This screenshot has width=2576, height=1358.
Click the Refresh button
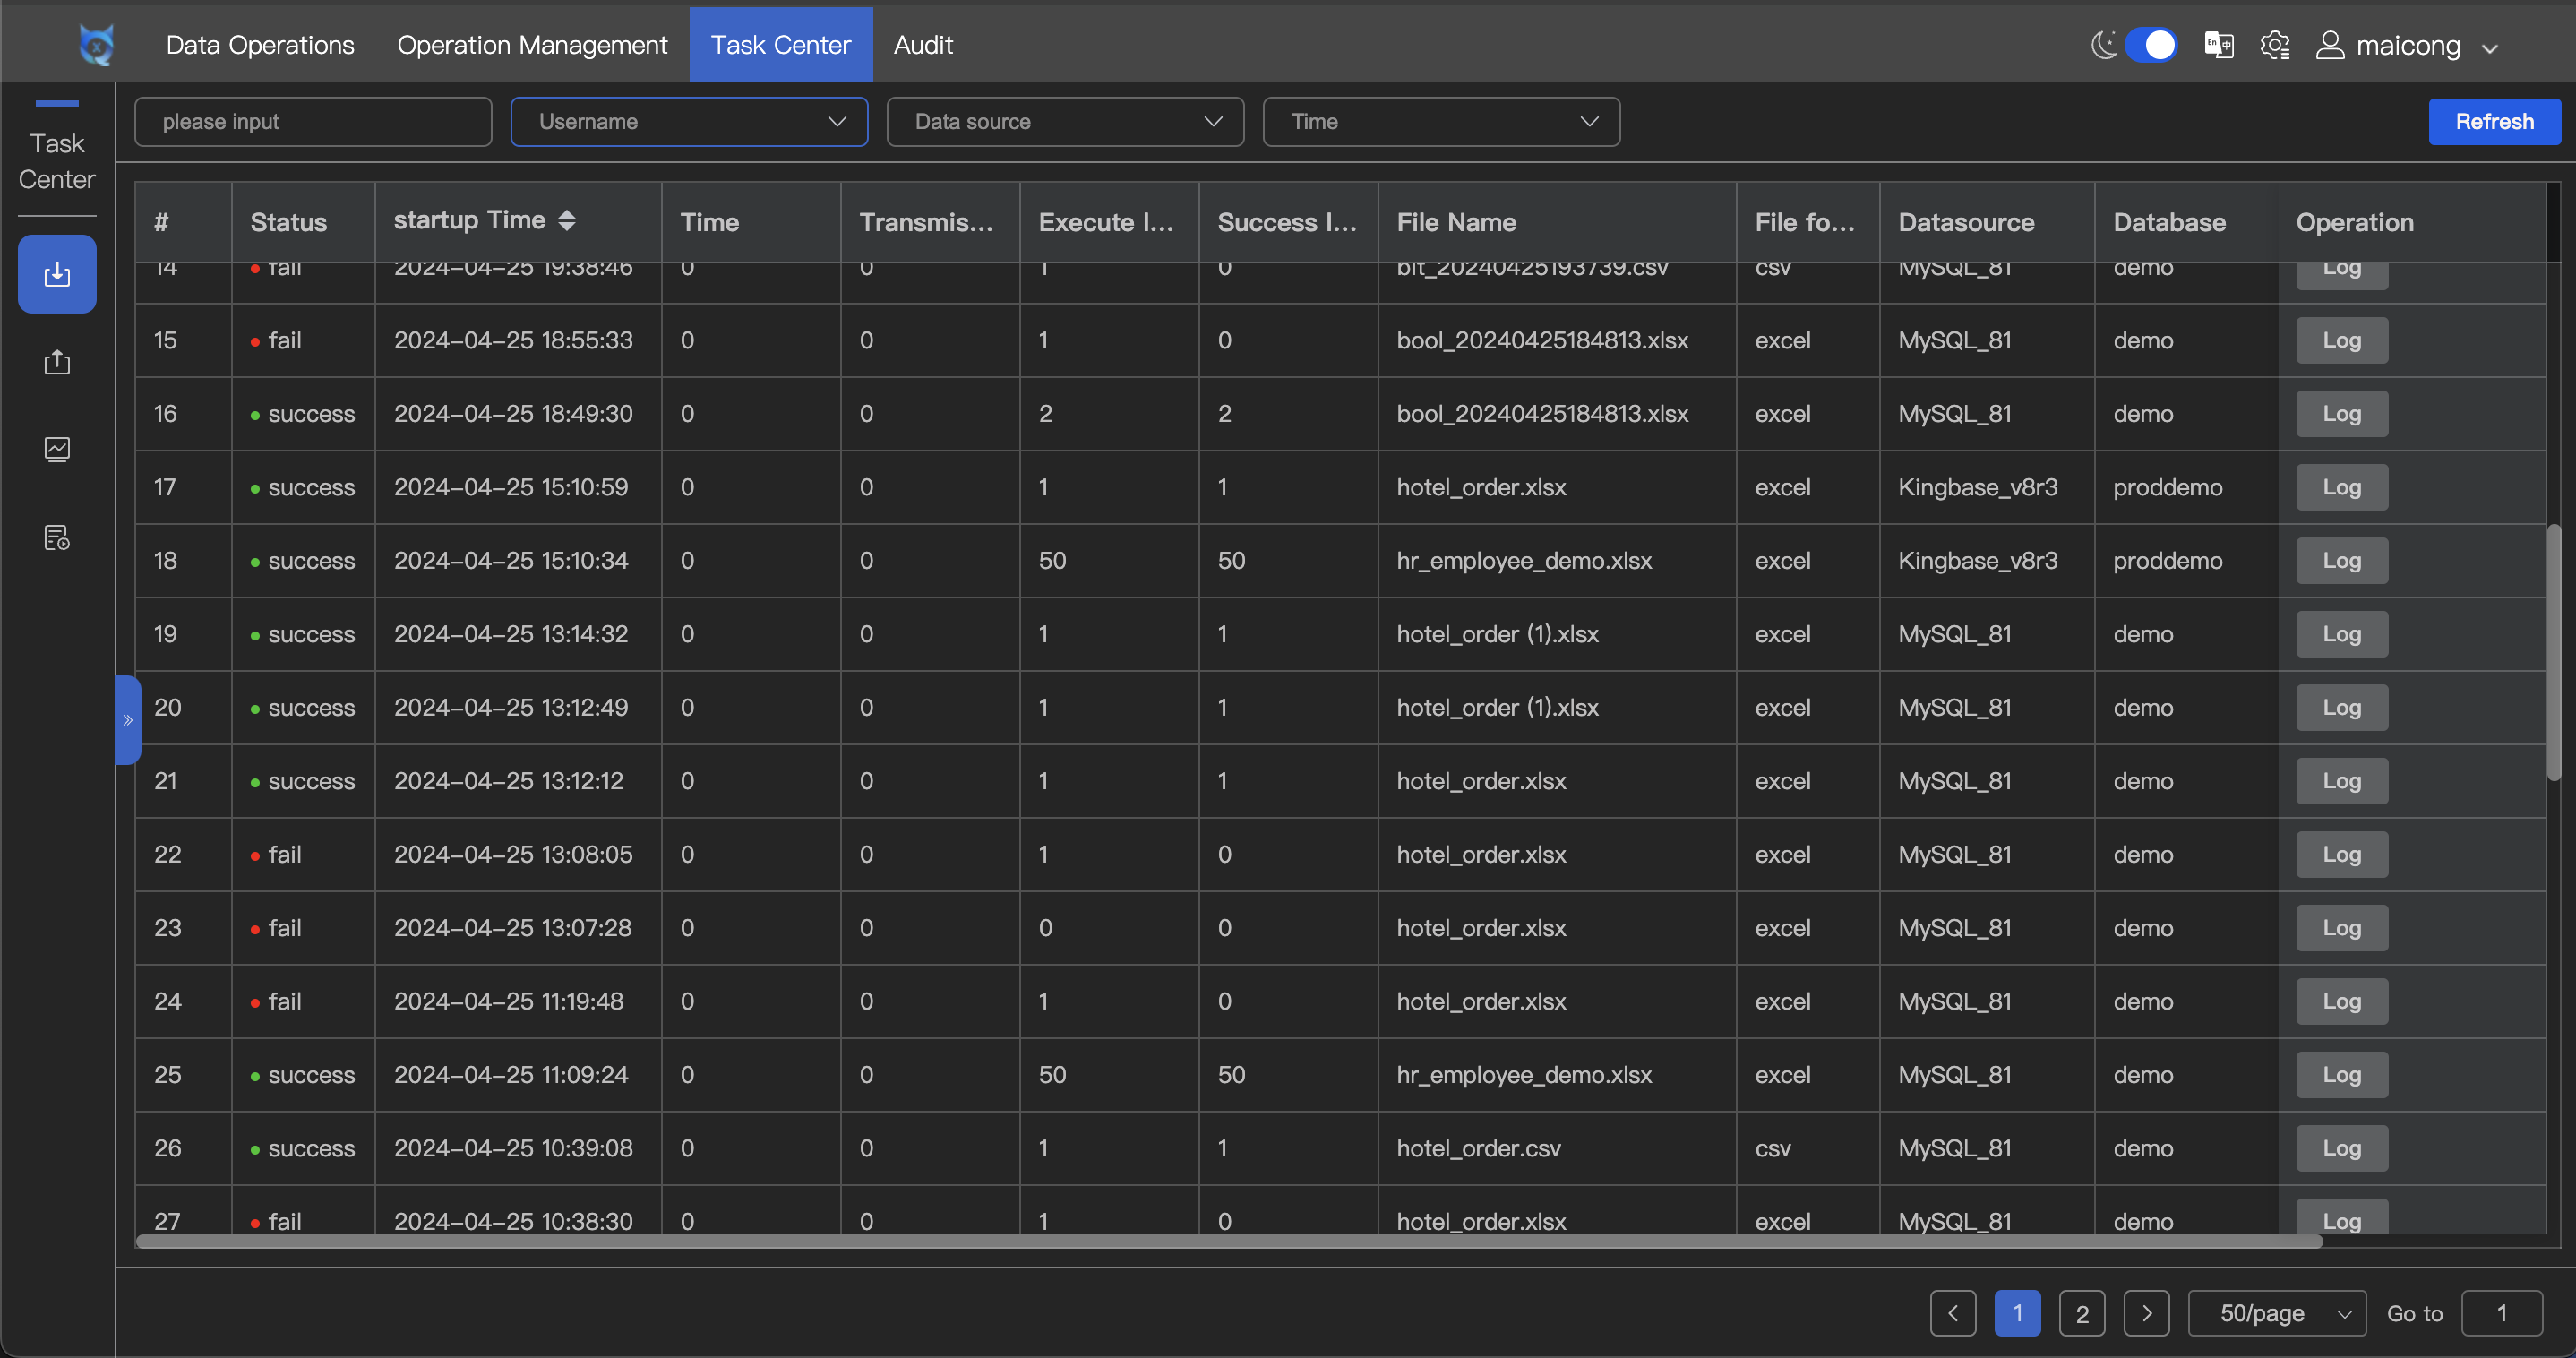(2494, 122)
